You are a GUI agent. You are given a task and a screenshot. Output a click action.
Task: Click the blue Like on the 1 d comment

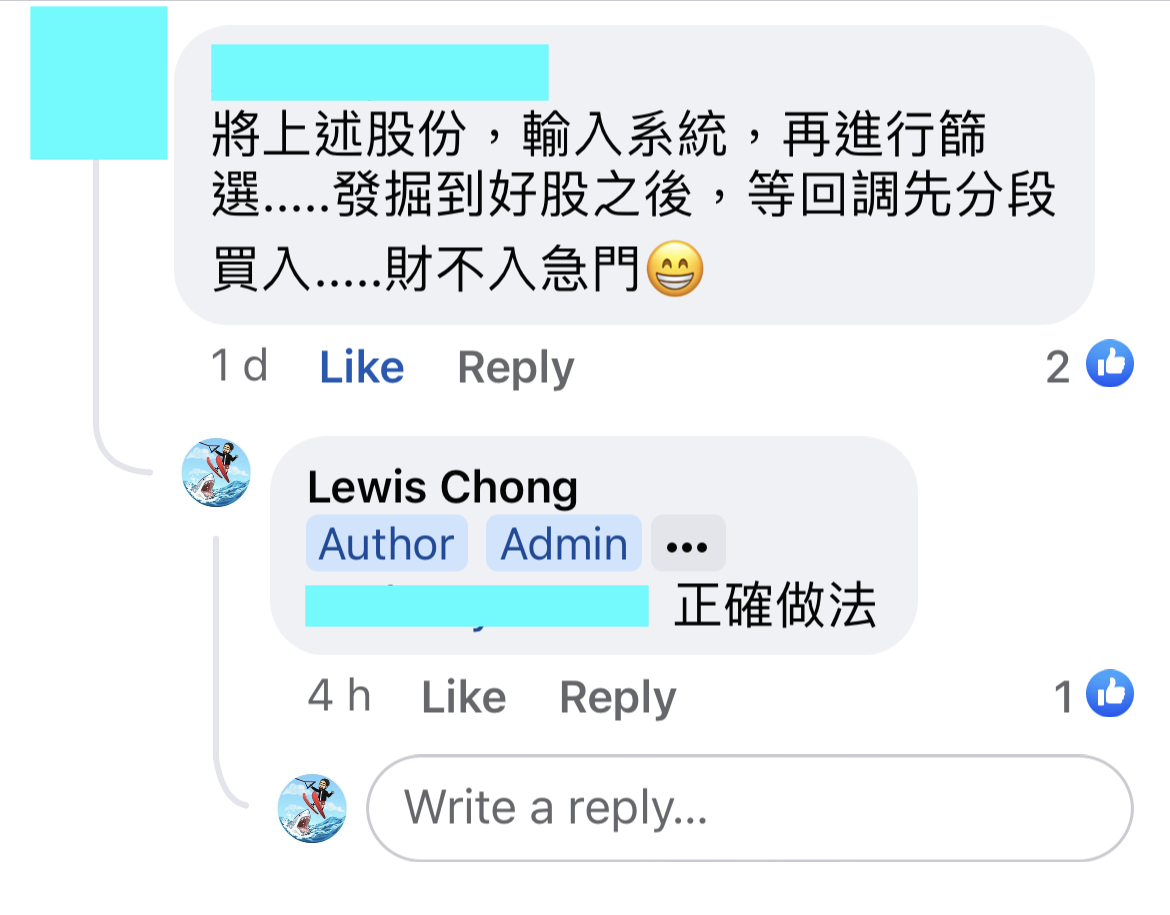click(x=362, y=366)
